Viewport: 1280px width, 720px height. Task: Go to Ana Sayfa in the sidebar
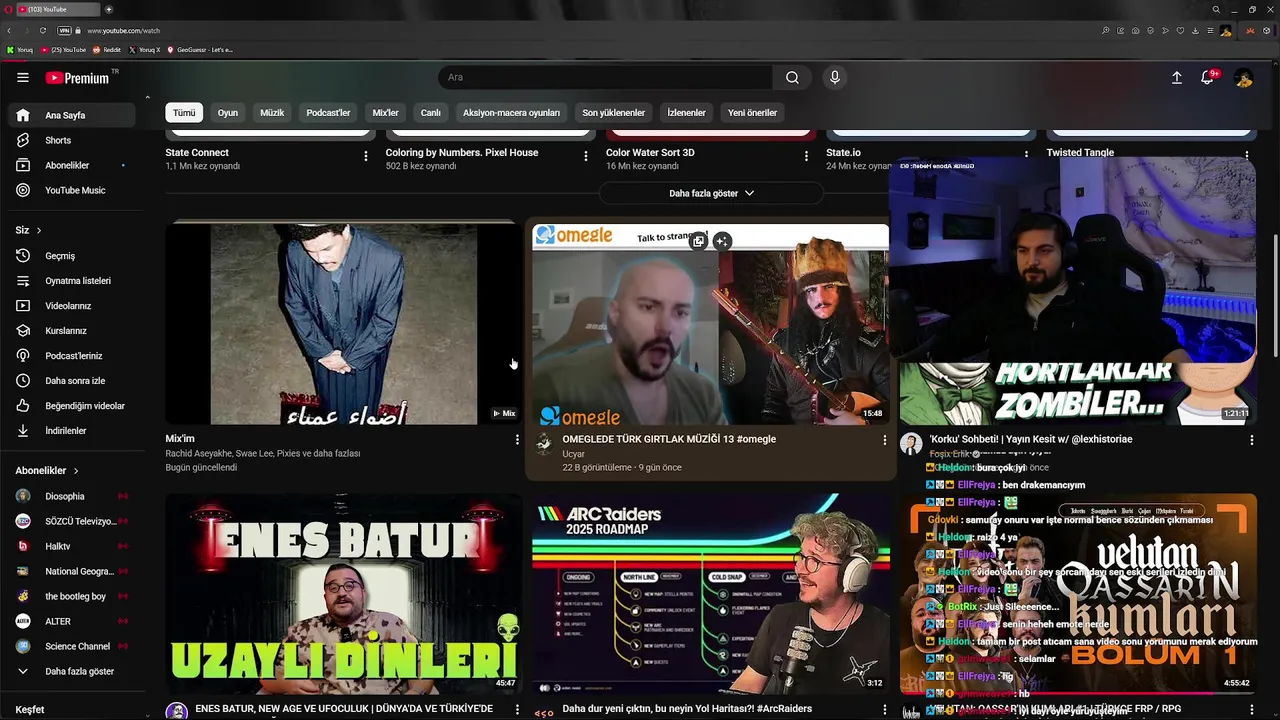click(71, 115)
